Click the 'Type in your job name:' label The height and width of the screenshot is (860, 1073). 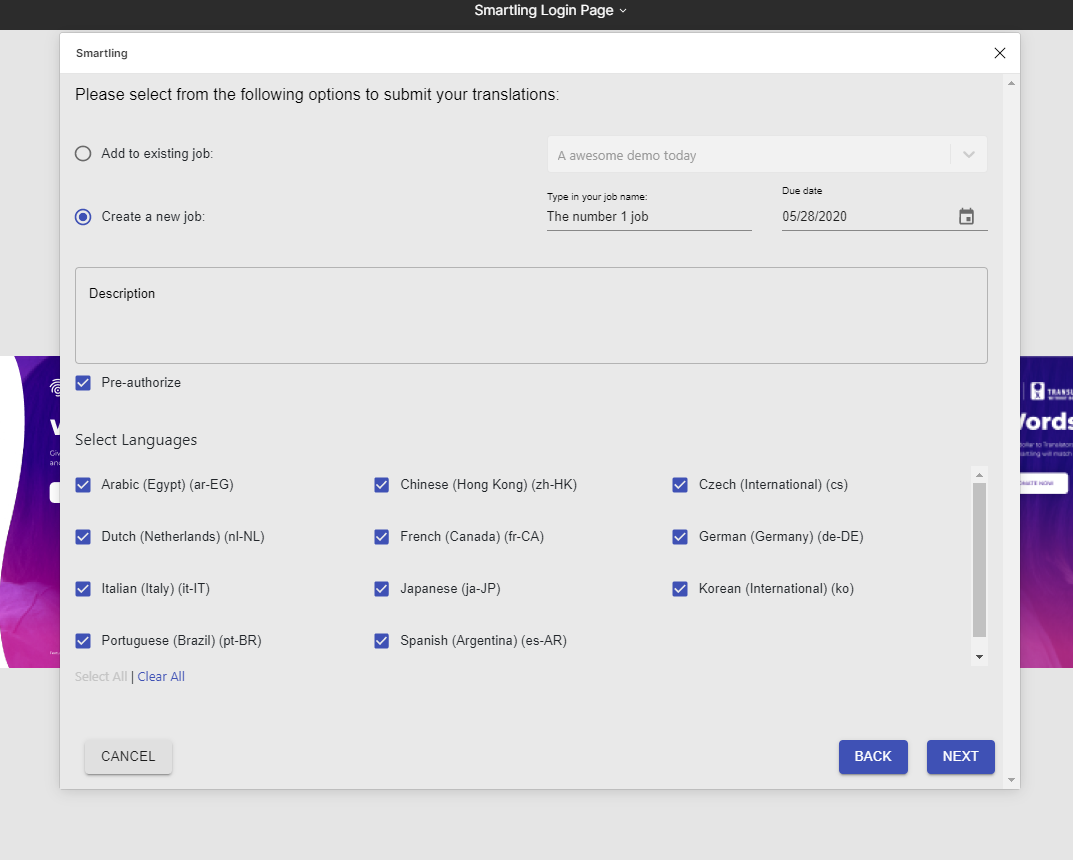(x=597, y=197)
